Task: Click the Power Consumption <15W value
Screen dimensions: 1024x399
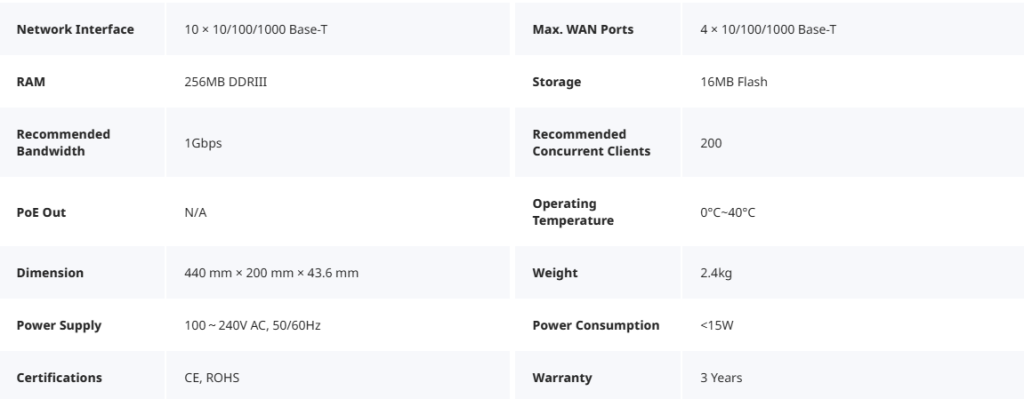Action: [x=716, y=325]
